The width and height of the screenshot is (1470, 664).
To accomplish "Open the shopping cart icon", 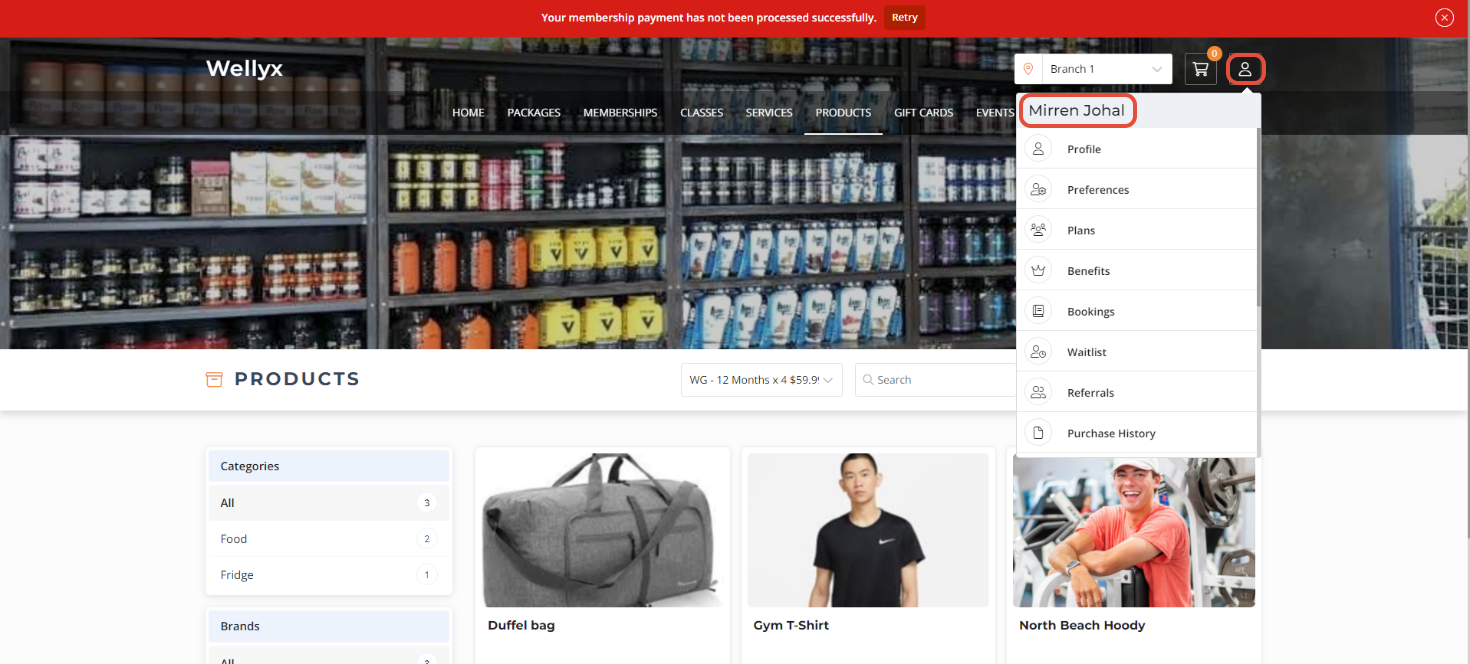I will coord(1200,69).
